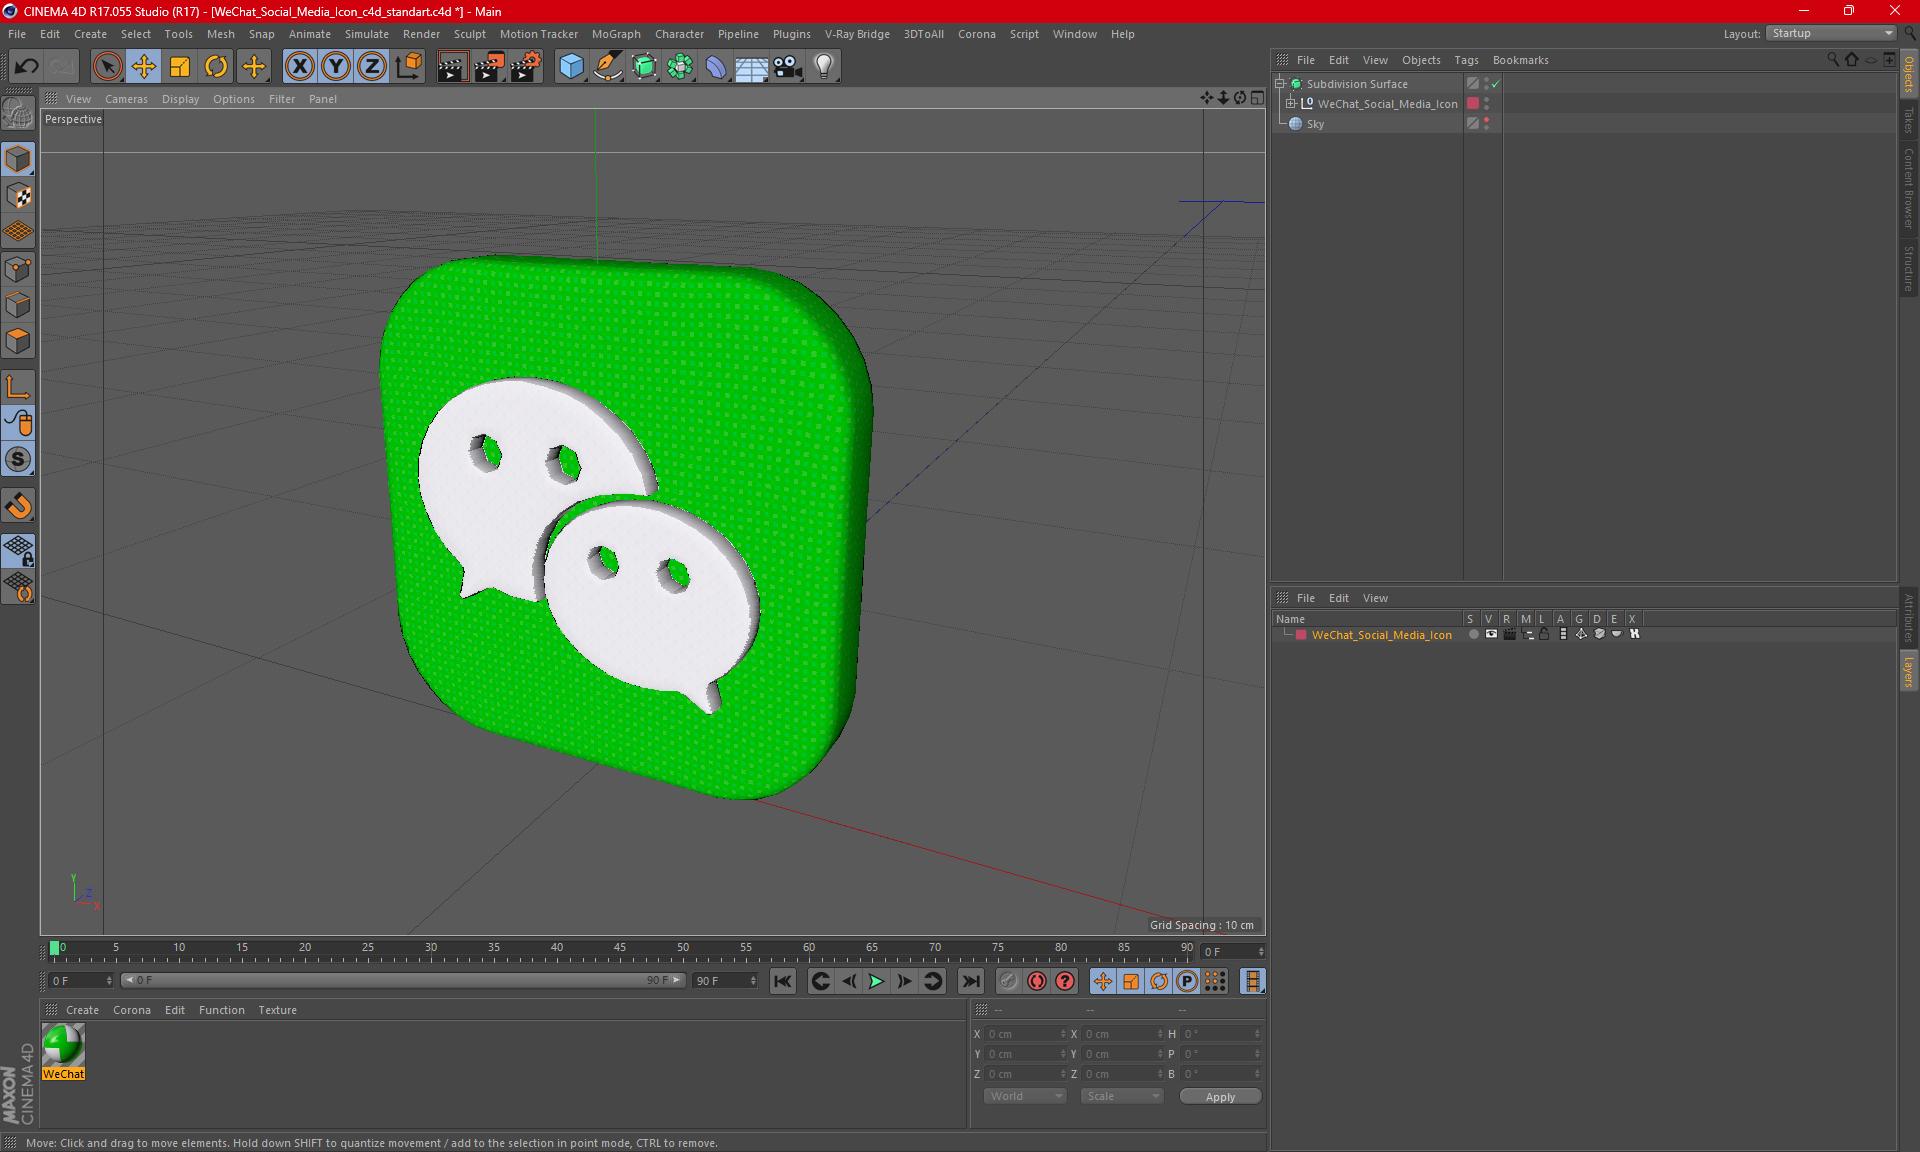Open the MoGraph menu

pos(616,34)
